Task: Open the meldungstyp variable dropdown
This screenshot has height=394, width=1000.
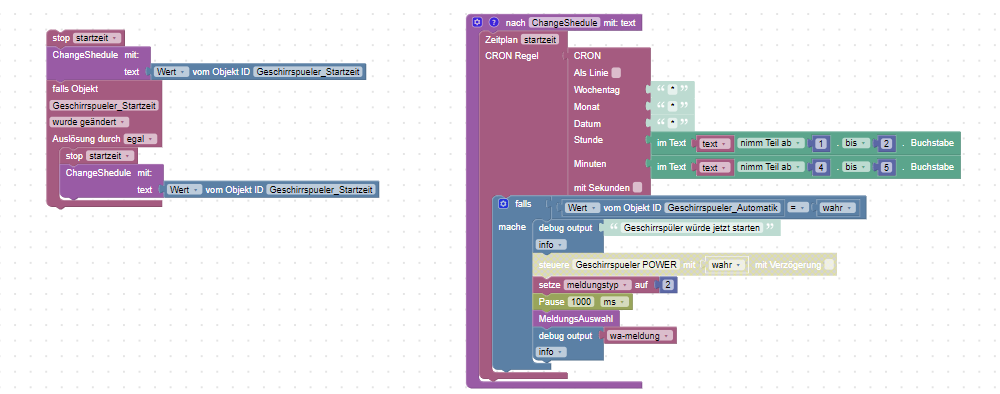Action: pos(598,285)
